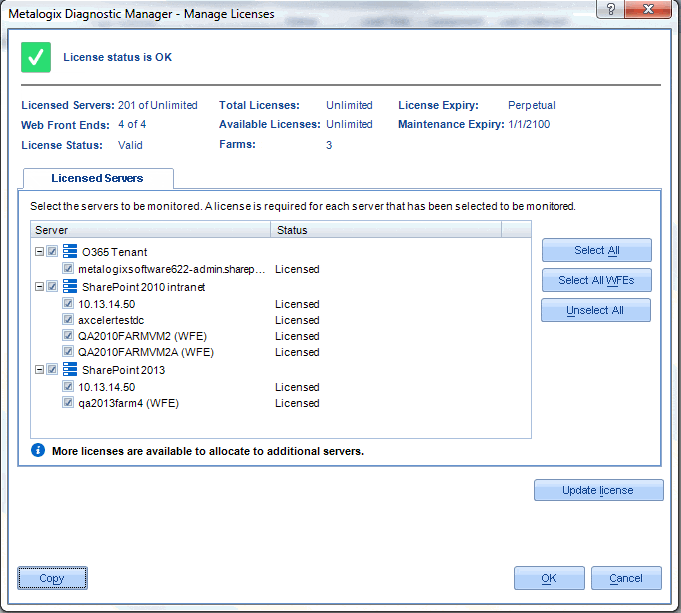Image resolution: width=681 pixels, height=613 pixels.
Task: Click the blue information icon
Action: pos(38,450)
